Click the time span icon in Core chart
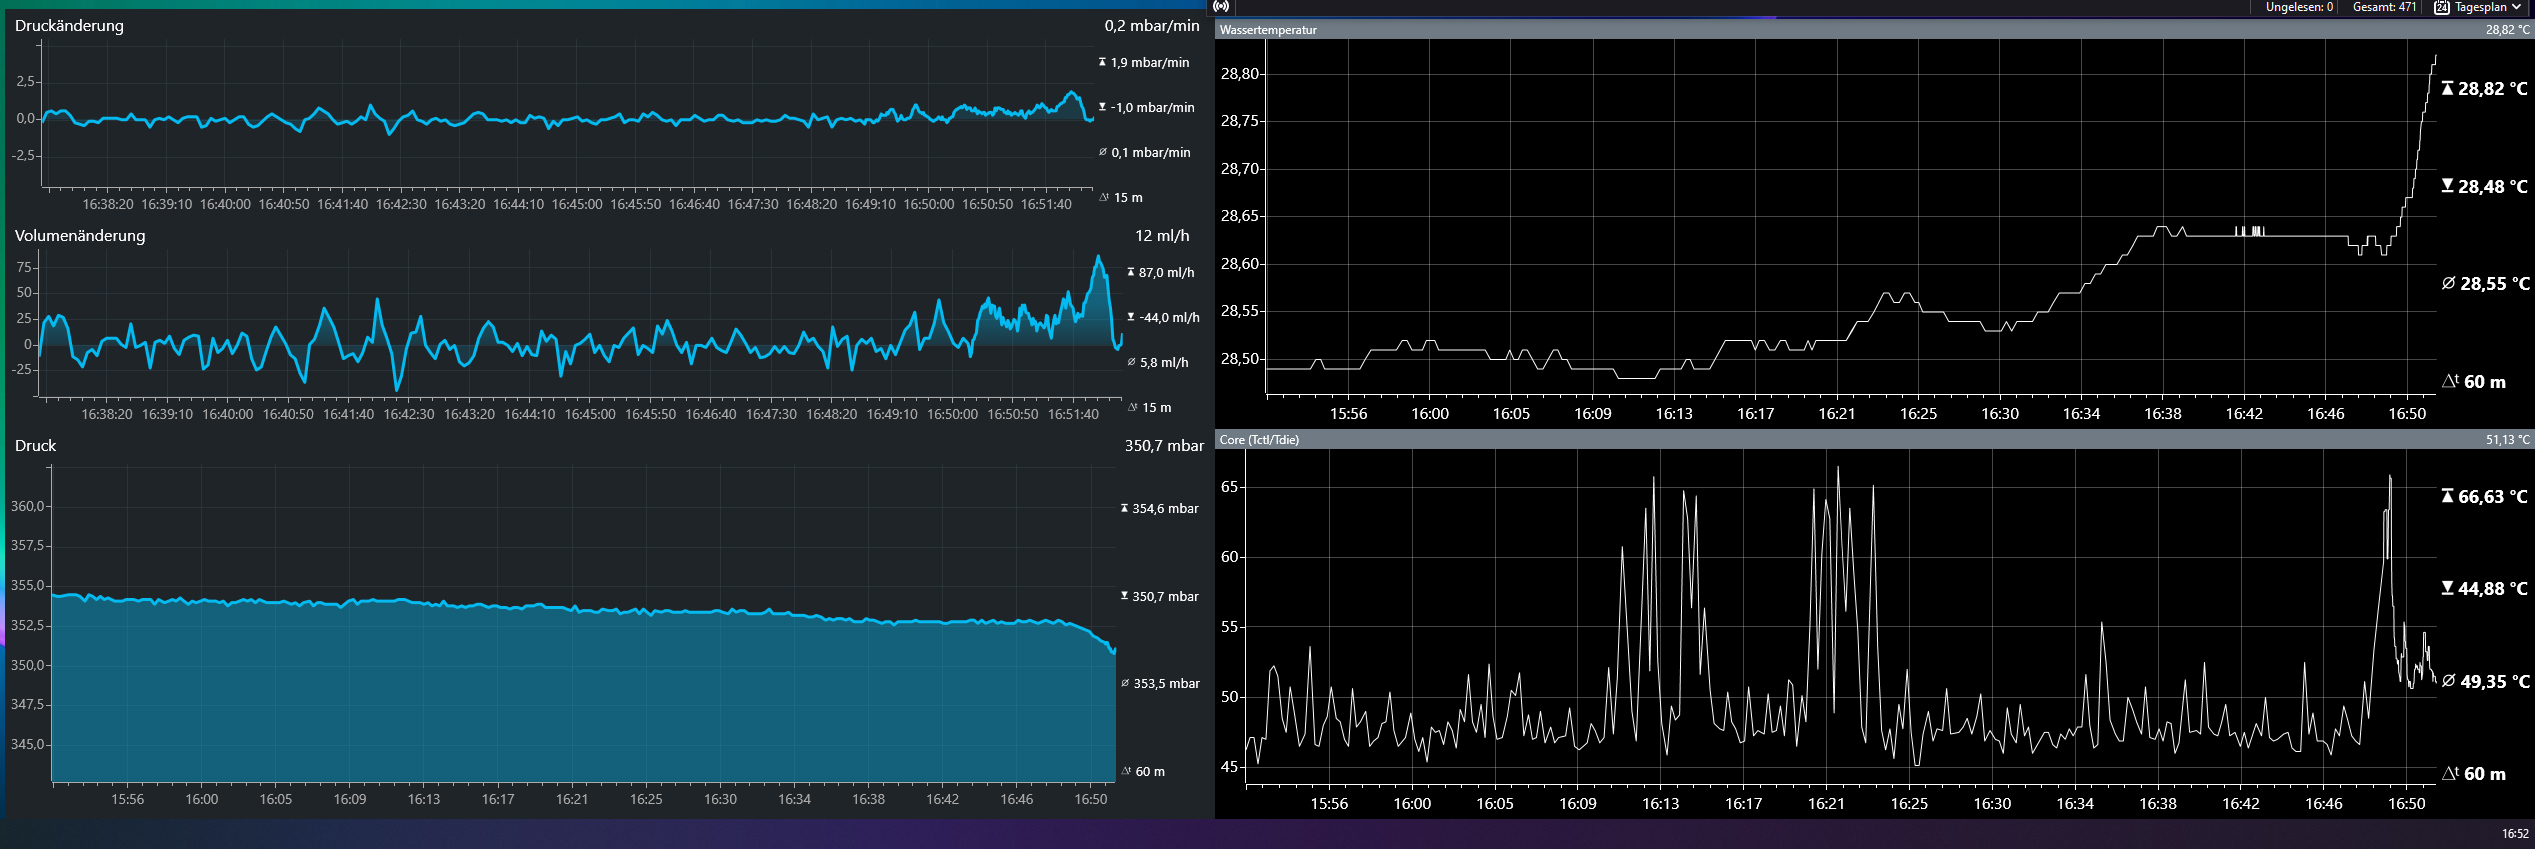 pyautogui.click(x=2451, y=773)
